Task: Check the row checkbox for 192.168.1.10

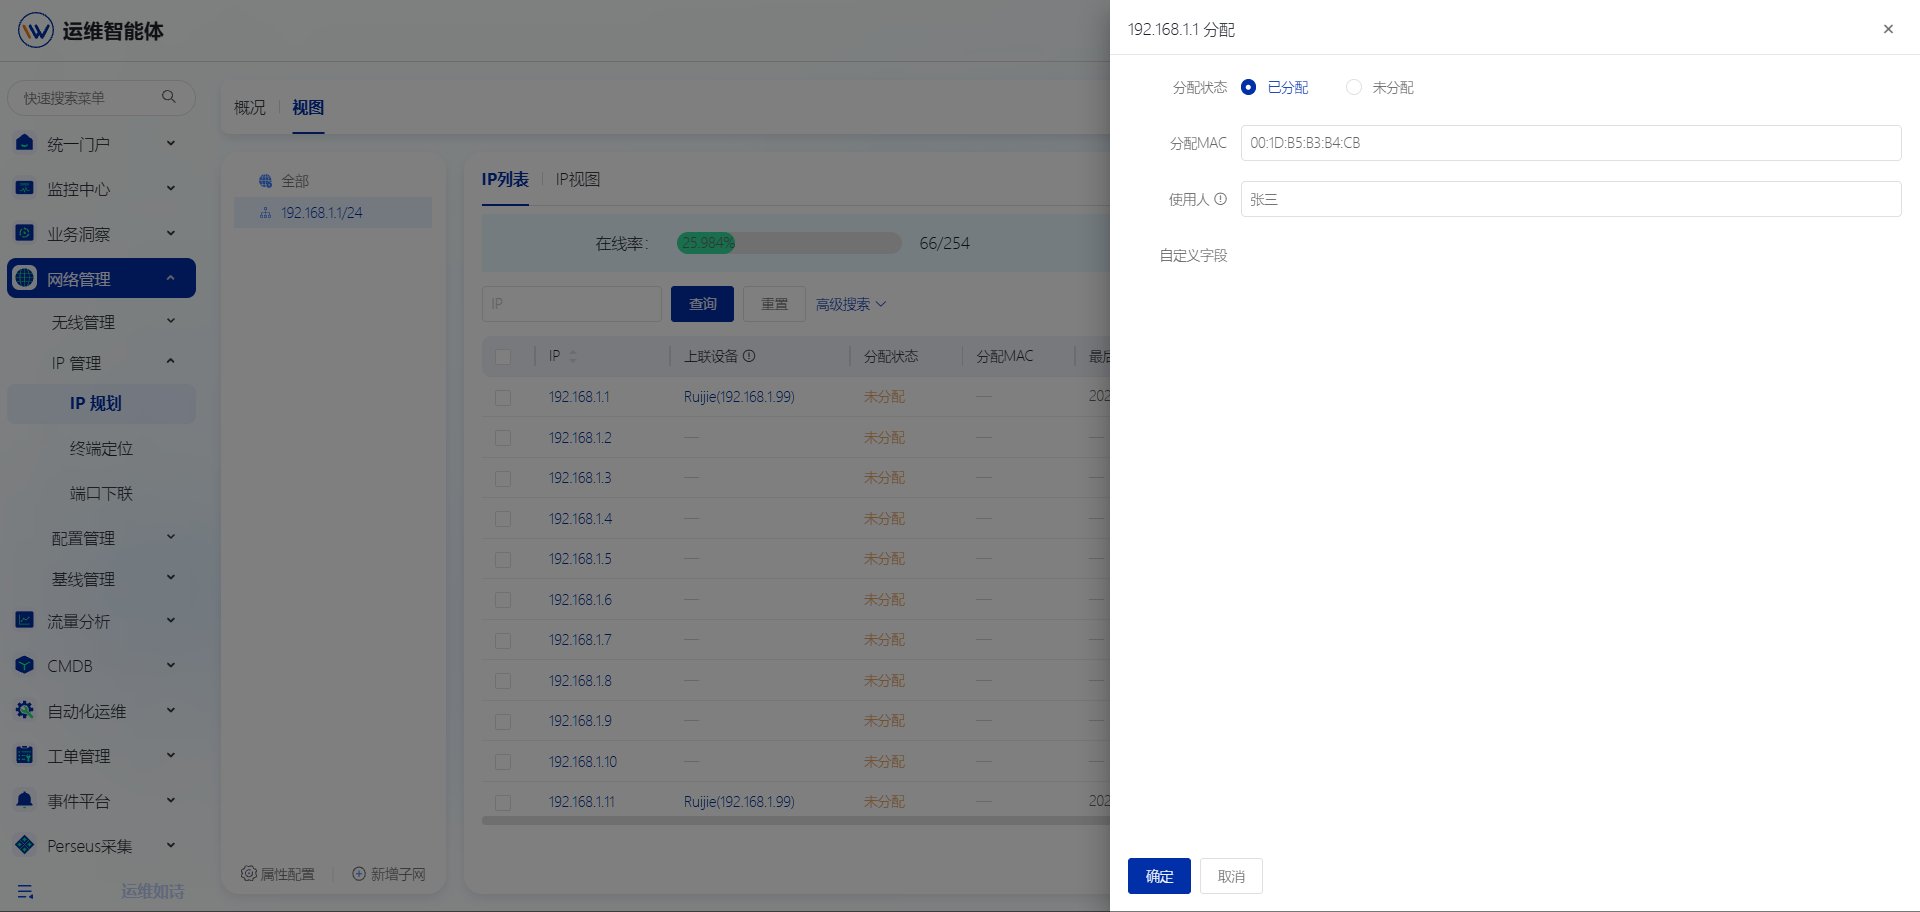Action: [503, 762]
